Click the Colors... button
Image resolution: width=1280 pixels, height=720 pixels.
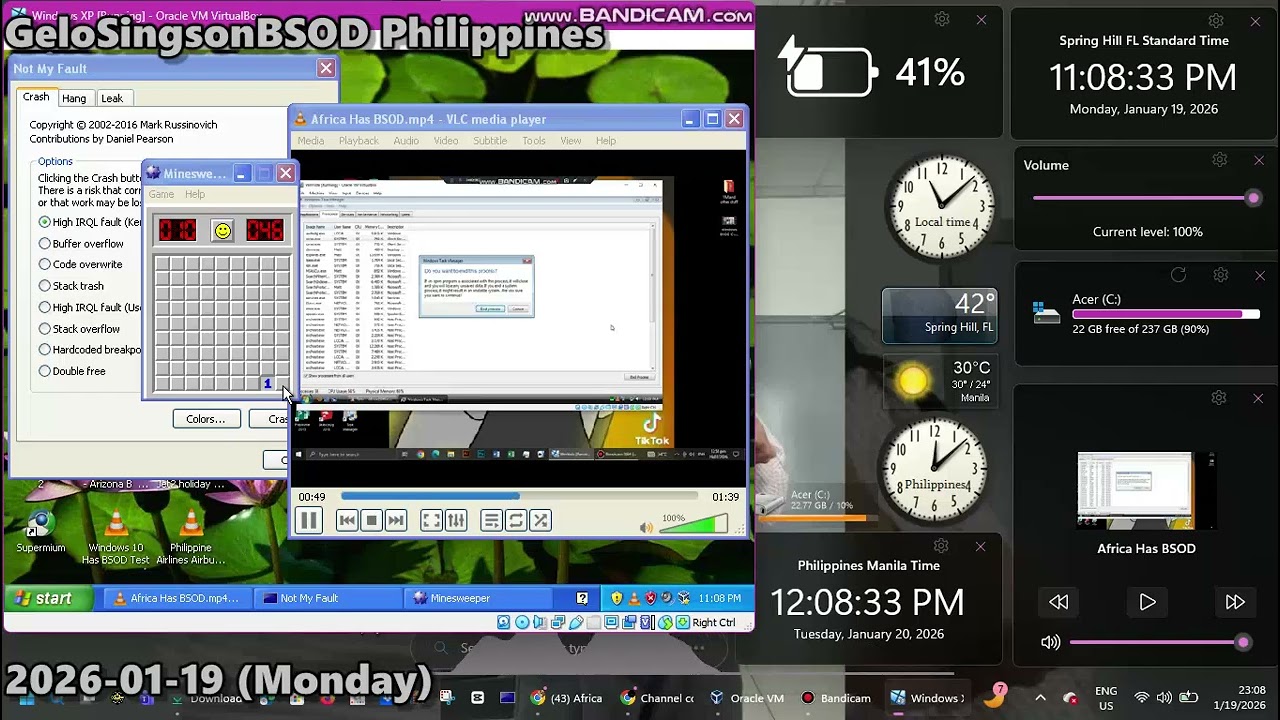[206, 419]
